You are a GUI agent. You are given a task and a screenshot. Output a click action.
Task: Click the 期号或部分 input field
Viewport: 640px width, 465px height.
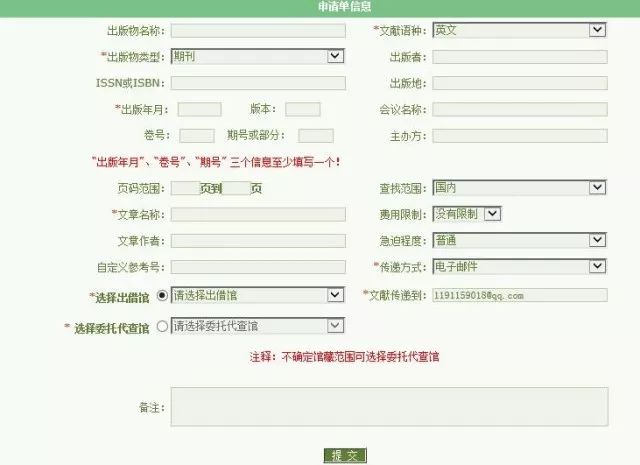tap(316, 136)
